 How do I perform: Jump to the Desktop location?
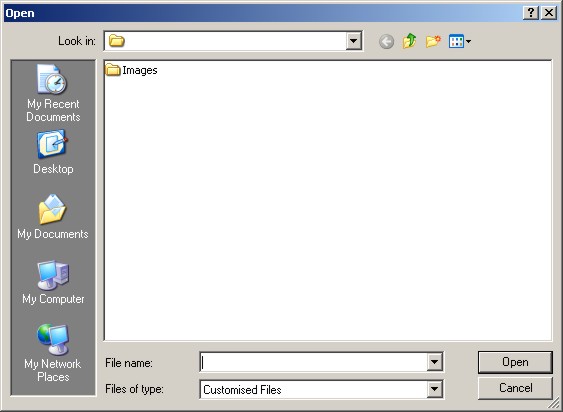(x=53, y=152)
